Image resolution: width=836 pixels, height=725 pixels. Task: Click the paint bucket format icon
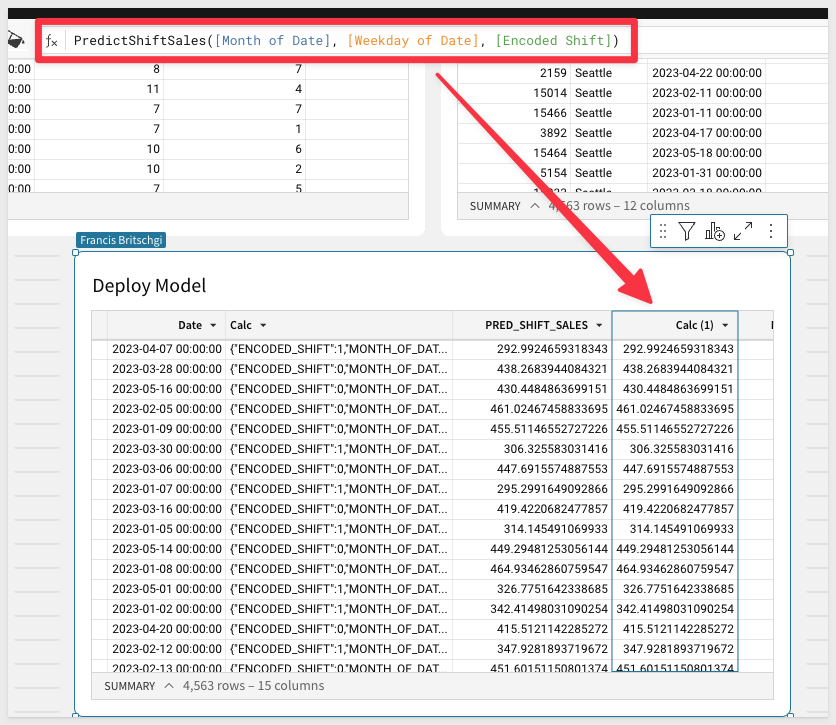point(15,40)
